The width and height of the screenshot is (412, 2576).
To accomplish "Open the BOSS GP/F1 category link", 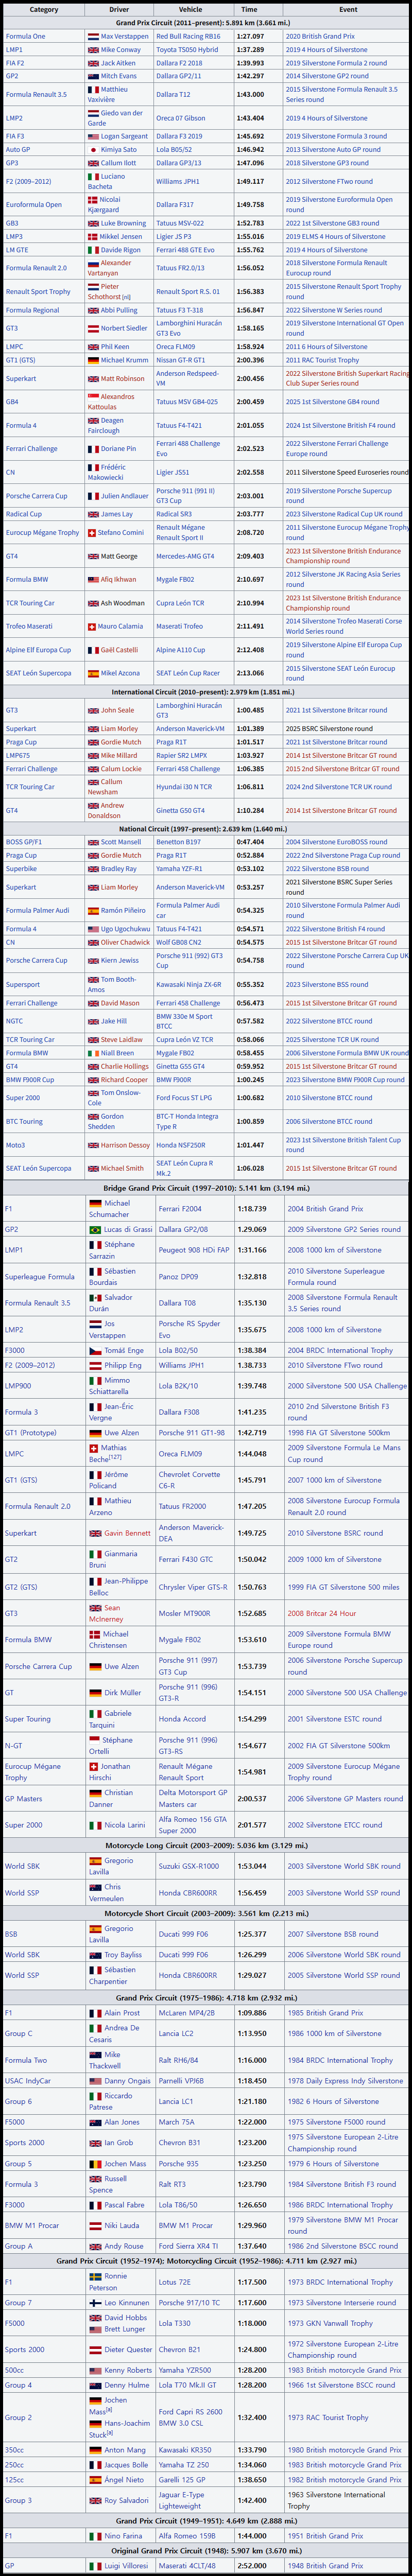I will coord(24,842).
